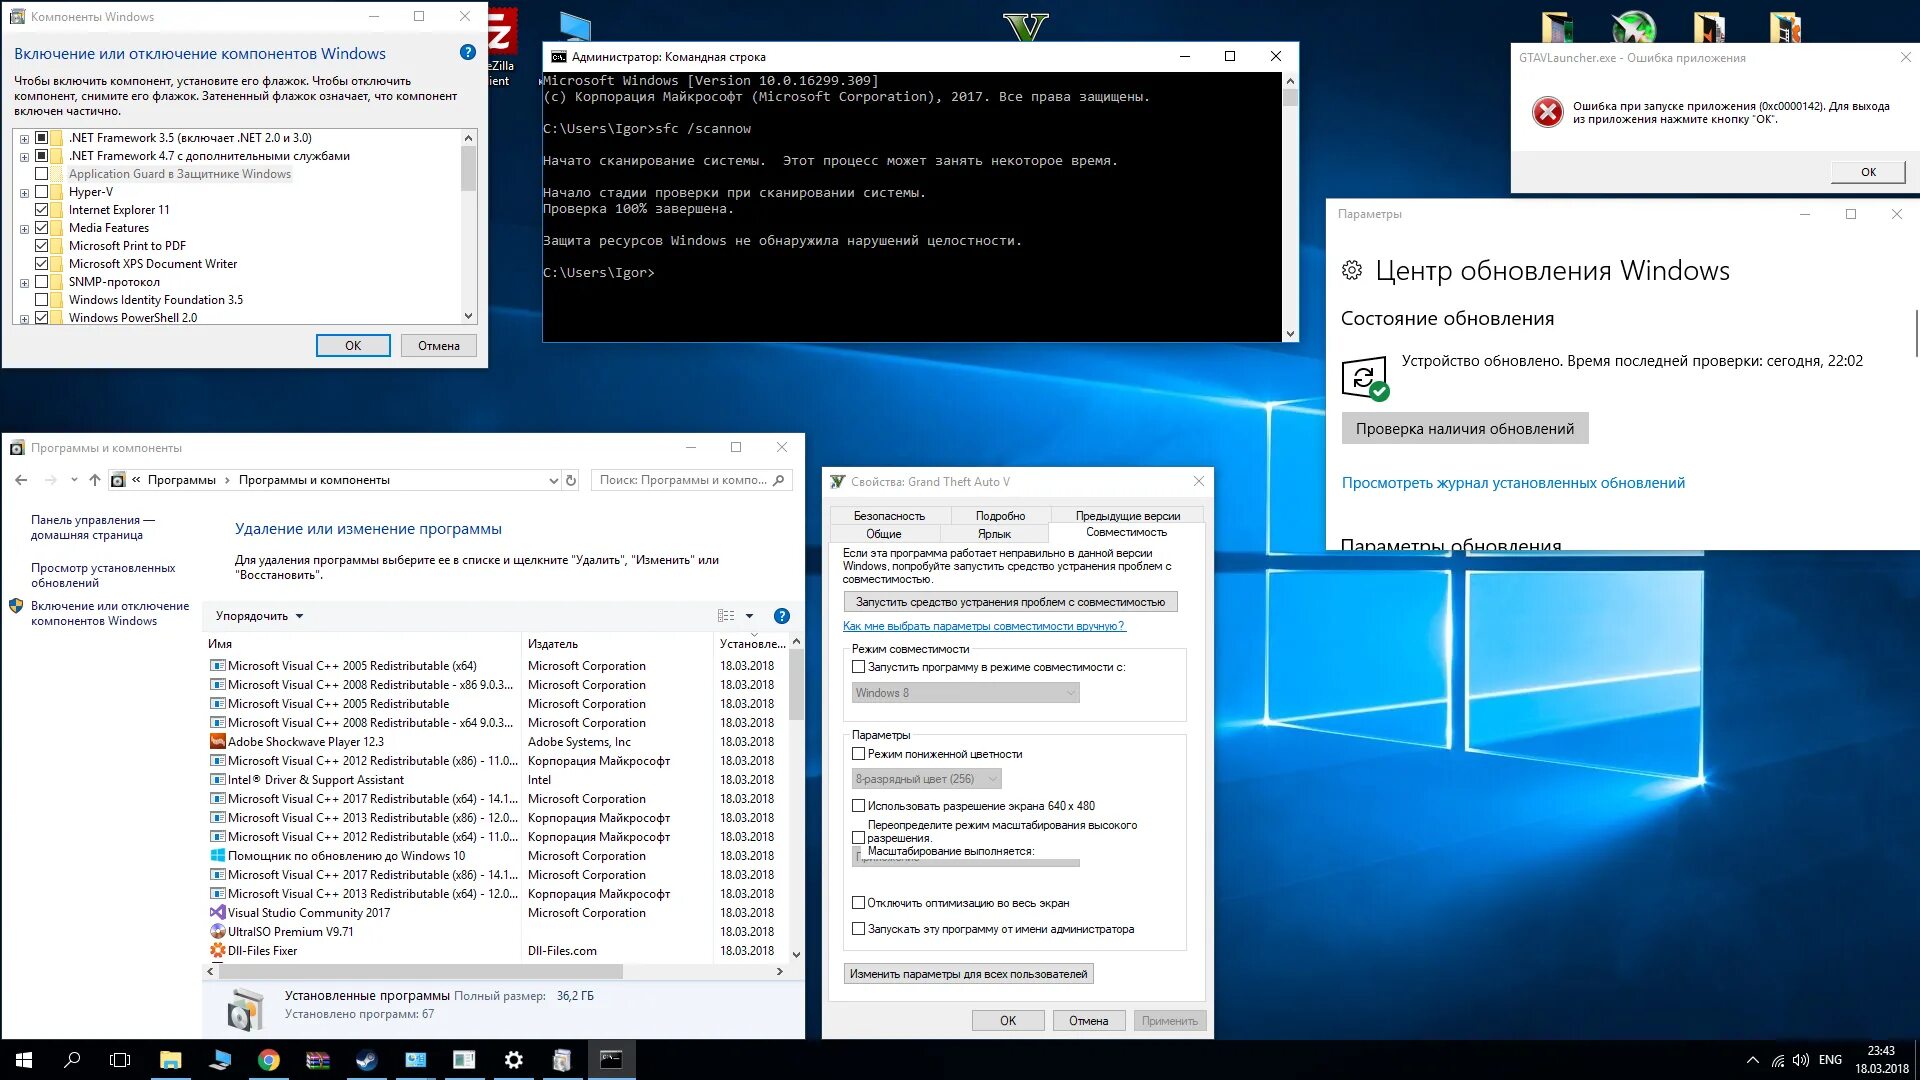Check the Hyper-V component checkbox

point(42,192)
